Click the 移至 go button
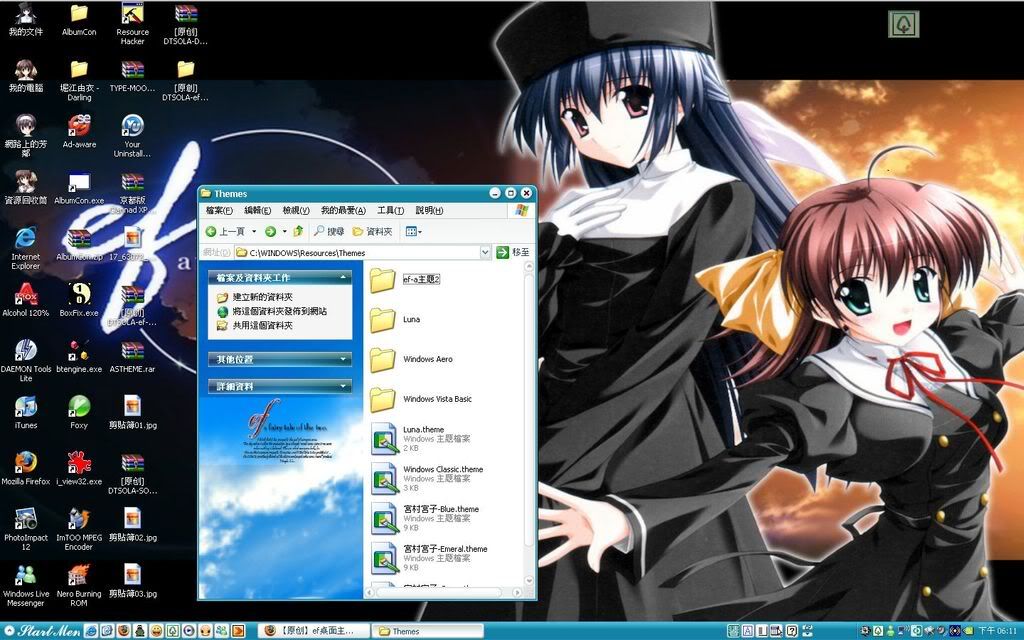1024x640 pixels. click(x=513, y=252)
